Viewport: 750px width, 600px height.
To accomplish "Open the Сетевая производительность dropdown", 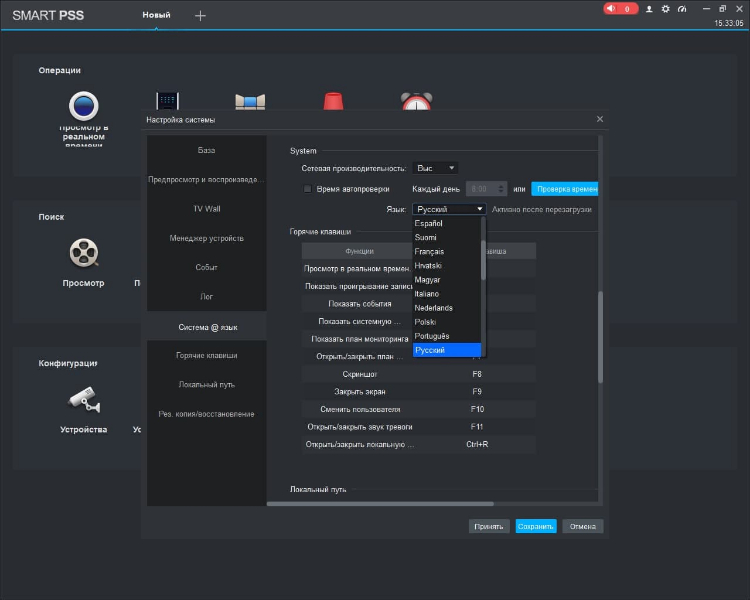I will (x=435, y=168).
